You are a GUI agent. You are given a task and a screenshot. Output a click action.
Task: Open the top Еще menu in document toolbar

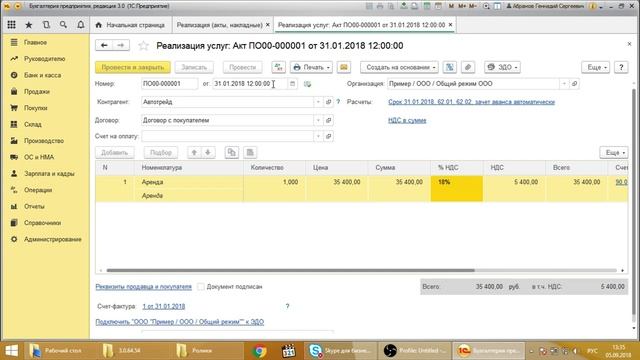(596, 67)
